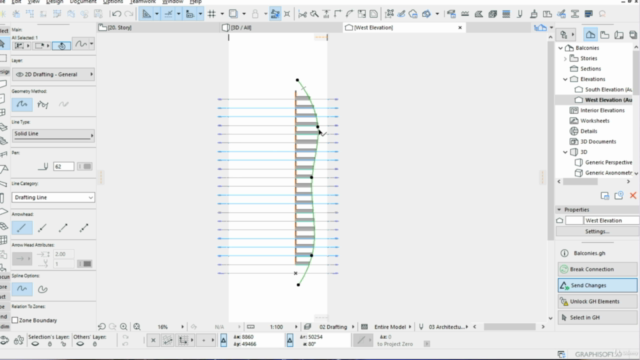The width and height of the screenshot is (640, 360).
Task: Collapse the 3D tree node
Action: pyautogui.click(x=565, y=152)
